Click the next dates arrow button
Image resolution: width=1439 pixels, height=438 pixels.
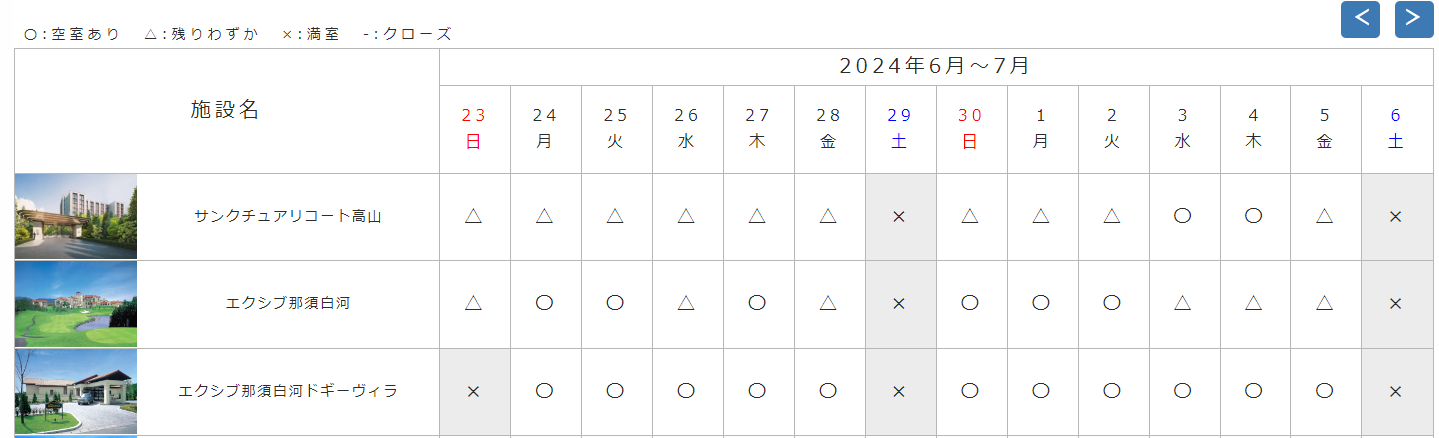pos(1413,19)
